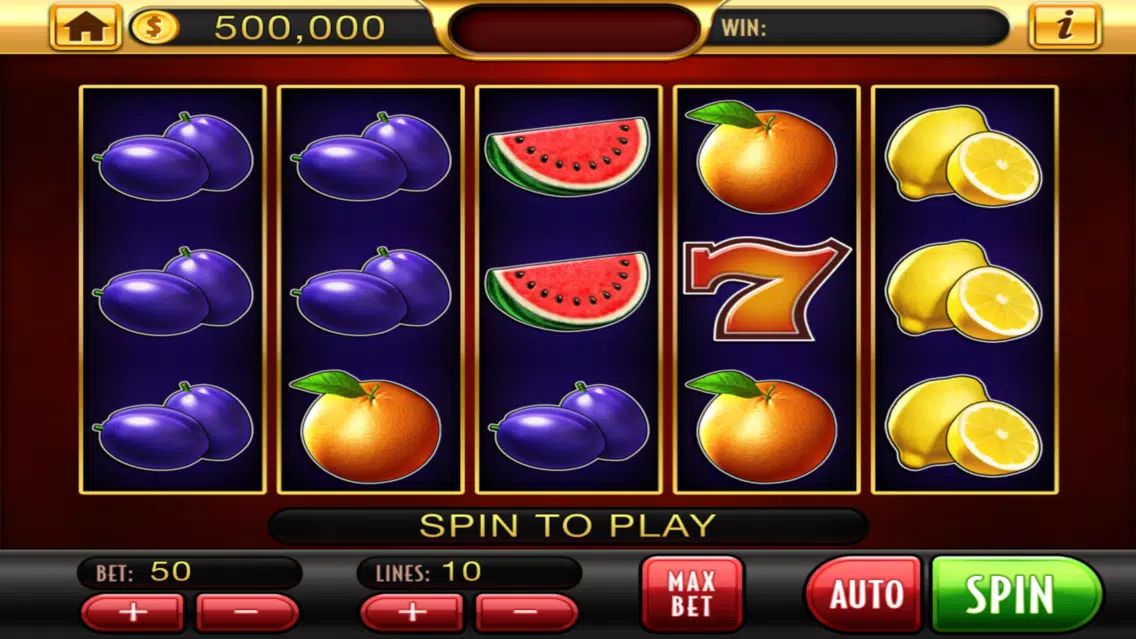This screenshot has width=1136, height=639.
Task: Tap the gold dollar coin icon
Action: [x=154, y=28]
